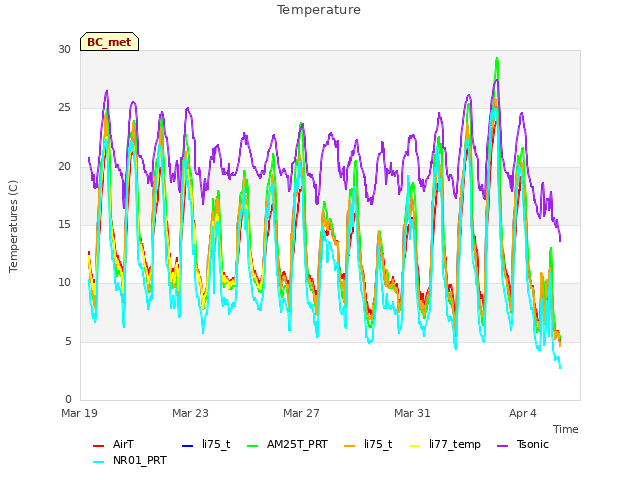Click the 30 y-axis tick label
Viewport: 640px width, 480px height.
[64, 49]
